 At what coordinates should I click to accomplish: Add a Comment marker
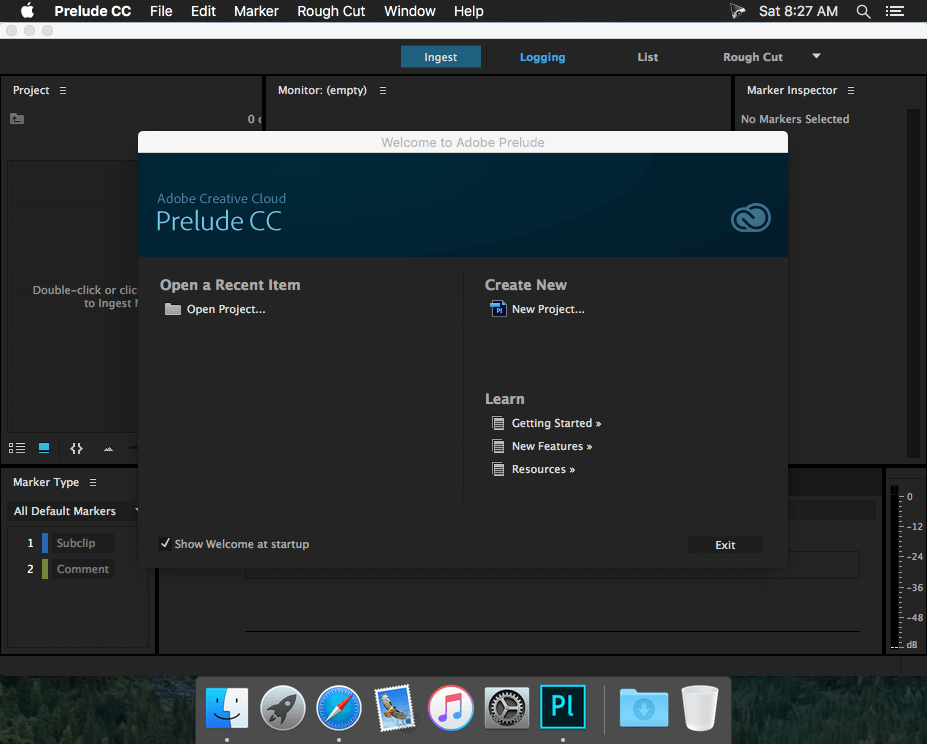(82, 569)
